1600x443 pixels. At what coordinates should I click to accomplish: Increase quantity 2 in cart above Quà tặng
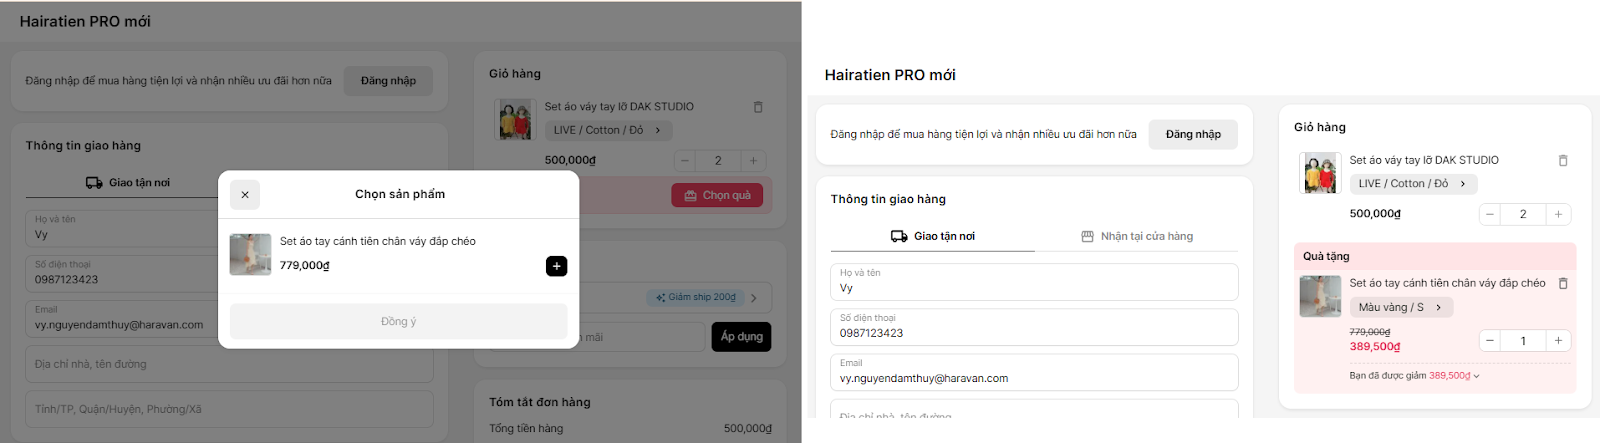pos(1558,214)
